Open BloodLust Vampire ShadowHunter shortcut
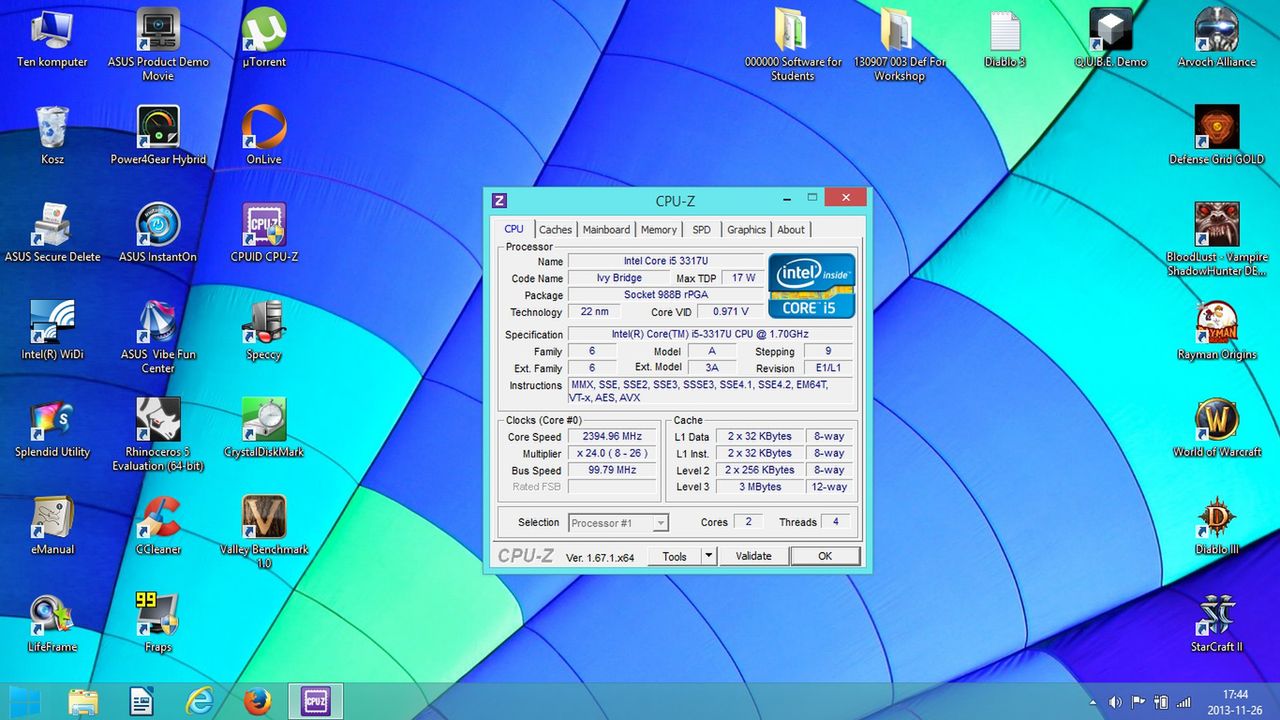The width and height of the screenshot is (1280, 720). [x=1217, y=240]
